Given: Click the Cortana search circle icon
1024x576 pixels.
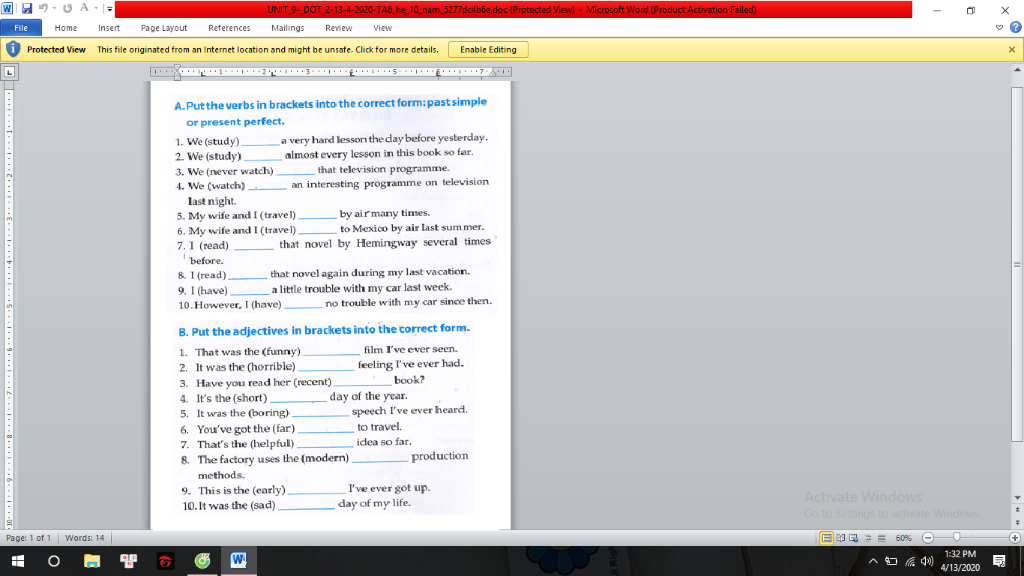Looking at the screenshot, I should pos(54,561).
